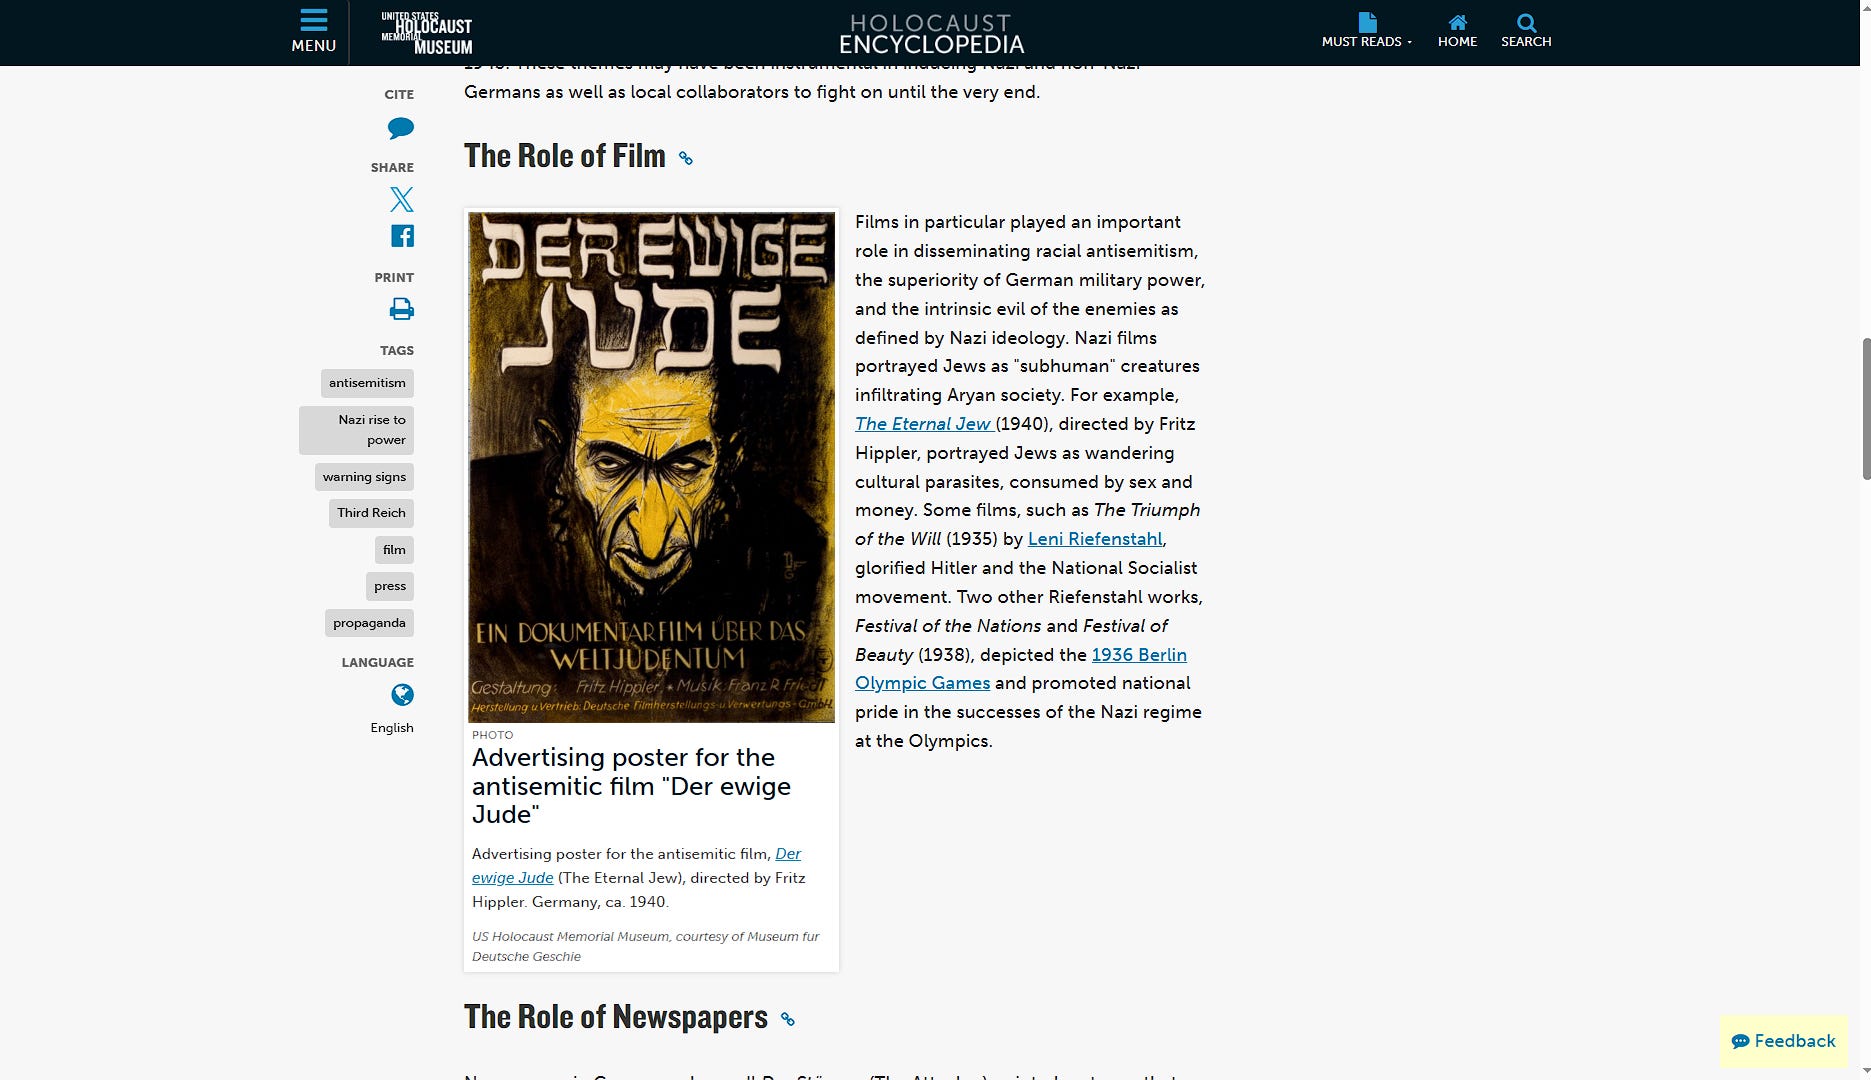Click The Role of Newspapers heading

(x=616, y=1017)
